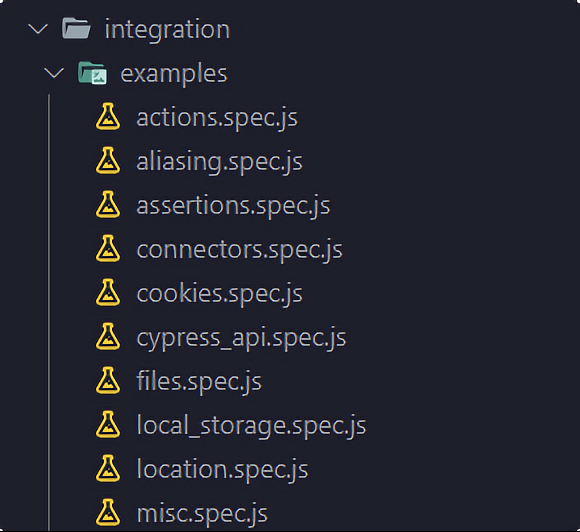
Task: Select the examples folder label
Action: coord(174,73)
